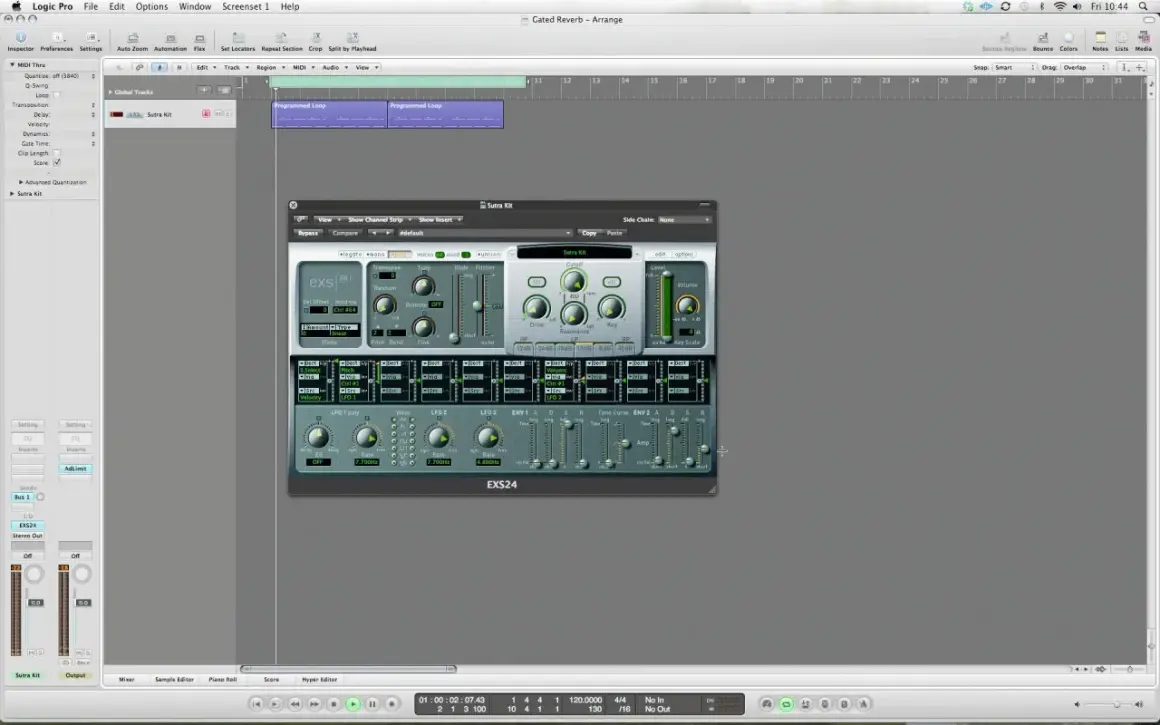
Task: Click the Pause button in the transport
Action: [372, 704]
